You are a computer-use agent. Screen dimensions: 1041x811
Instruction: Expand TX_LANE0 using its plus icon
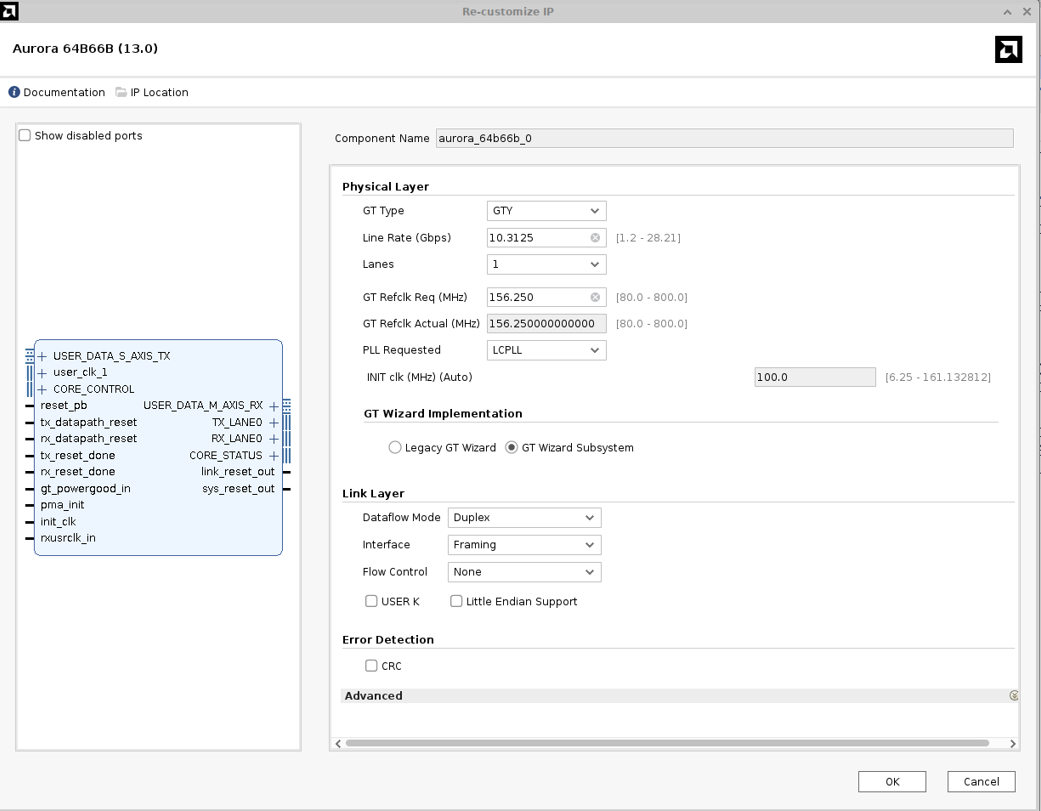[x=273, y=422]
